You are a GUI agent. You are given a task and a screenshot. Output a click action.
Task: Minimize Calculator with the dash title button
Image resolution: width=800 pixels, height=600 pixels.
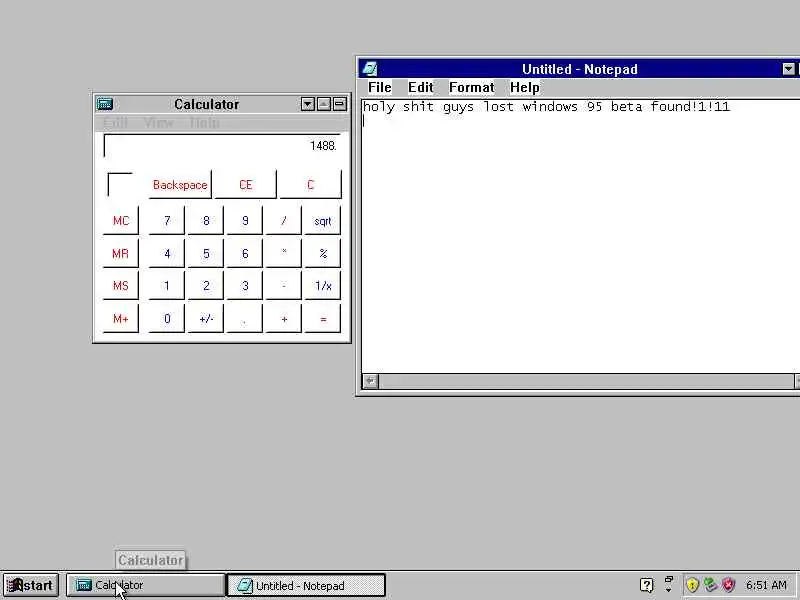click(340, 104)
